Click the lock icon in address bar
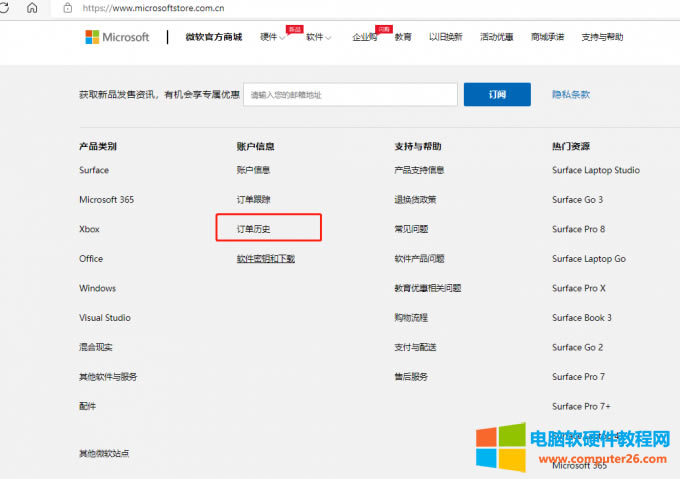Screen dimensions: 680x479 pos(68,8)
